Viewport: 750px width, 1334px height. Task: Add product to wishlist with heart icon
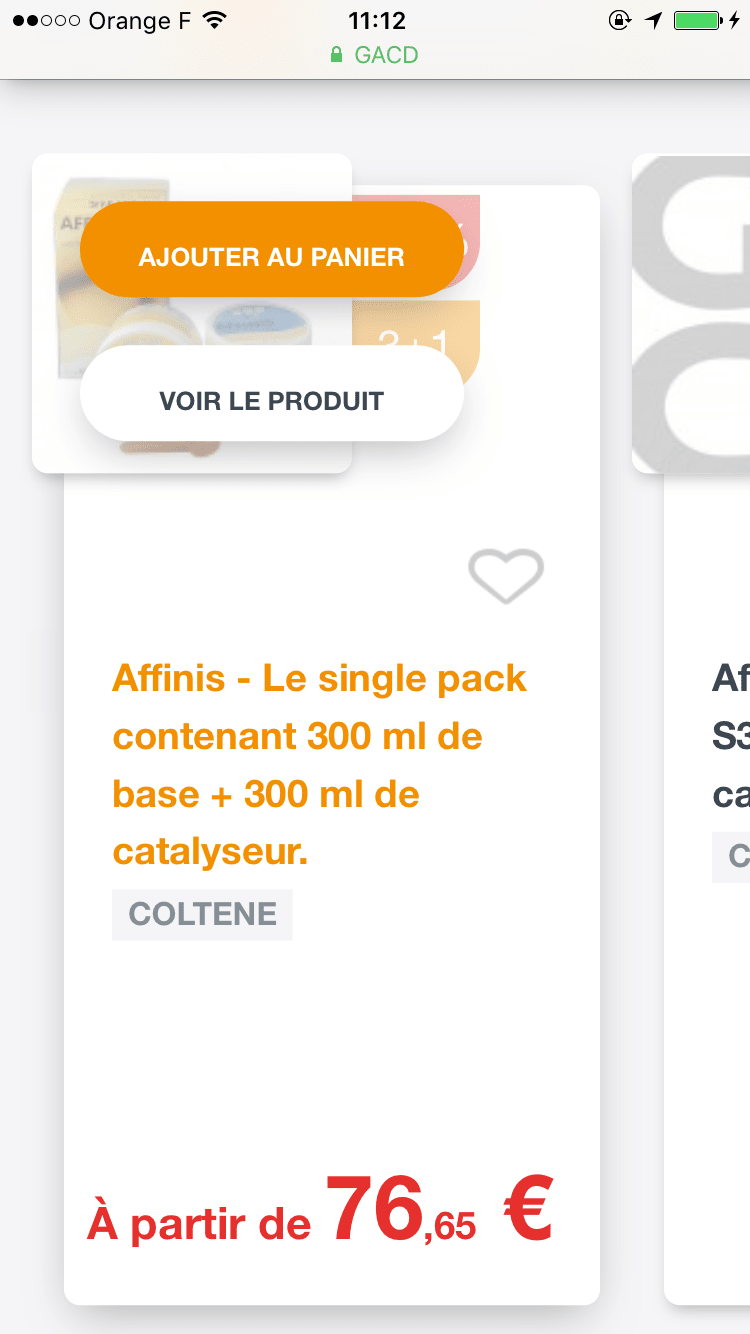pos(506,576)
